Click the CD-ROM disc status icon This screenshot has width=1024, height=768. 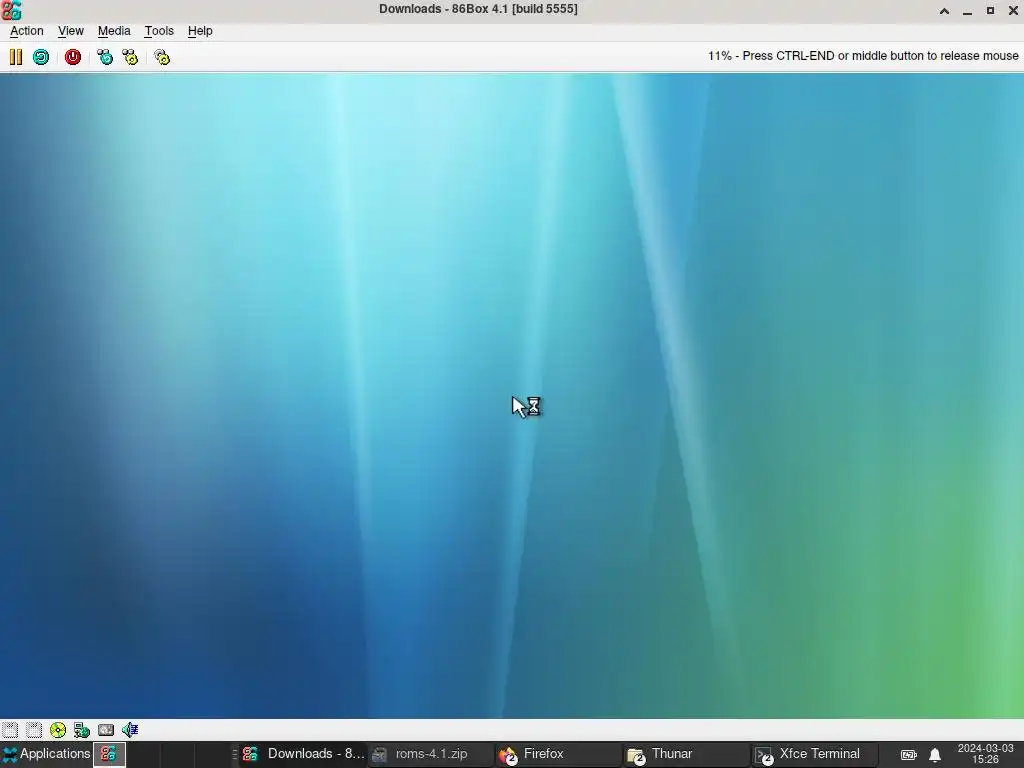[57, 729]
